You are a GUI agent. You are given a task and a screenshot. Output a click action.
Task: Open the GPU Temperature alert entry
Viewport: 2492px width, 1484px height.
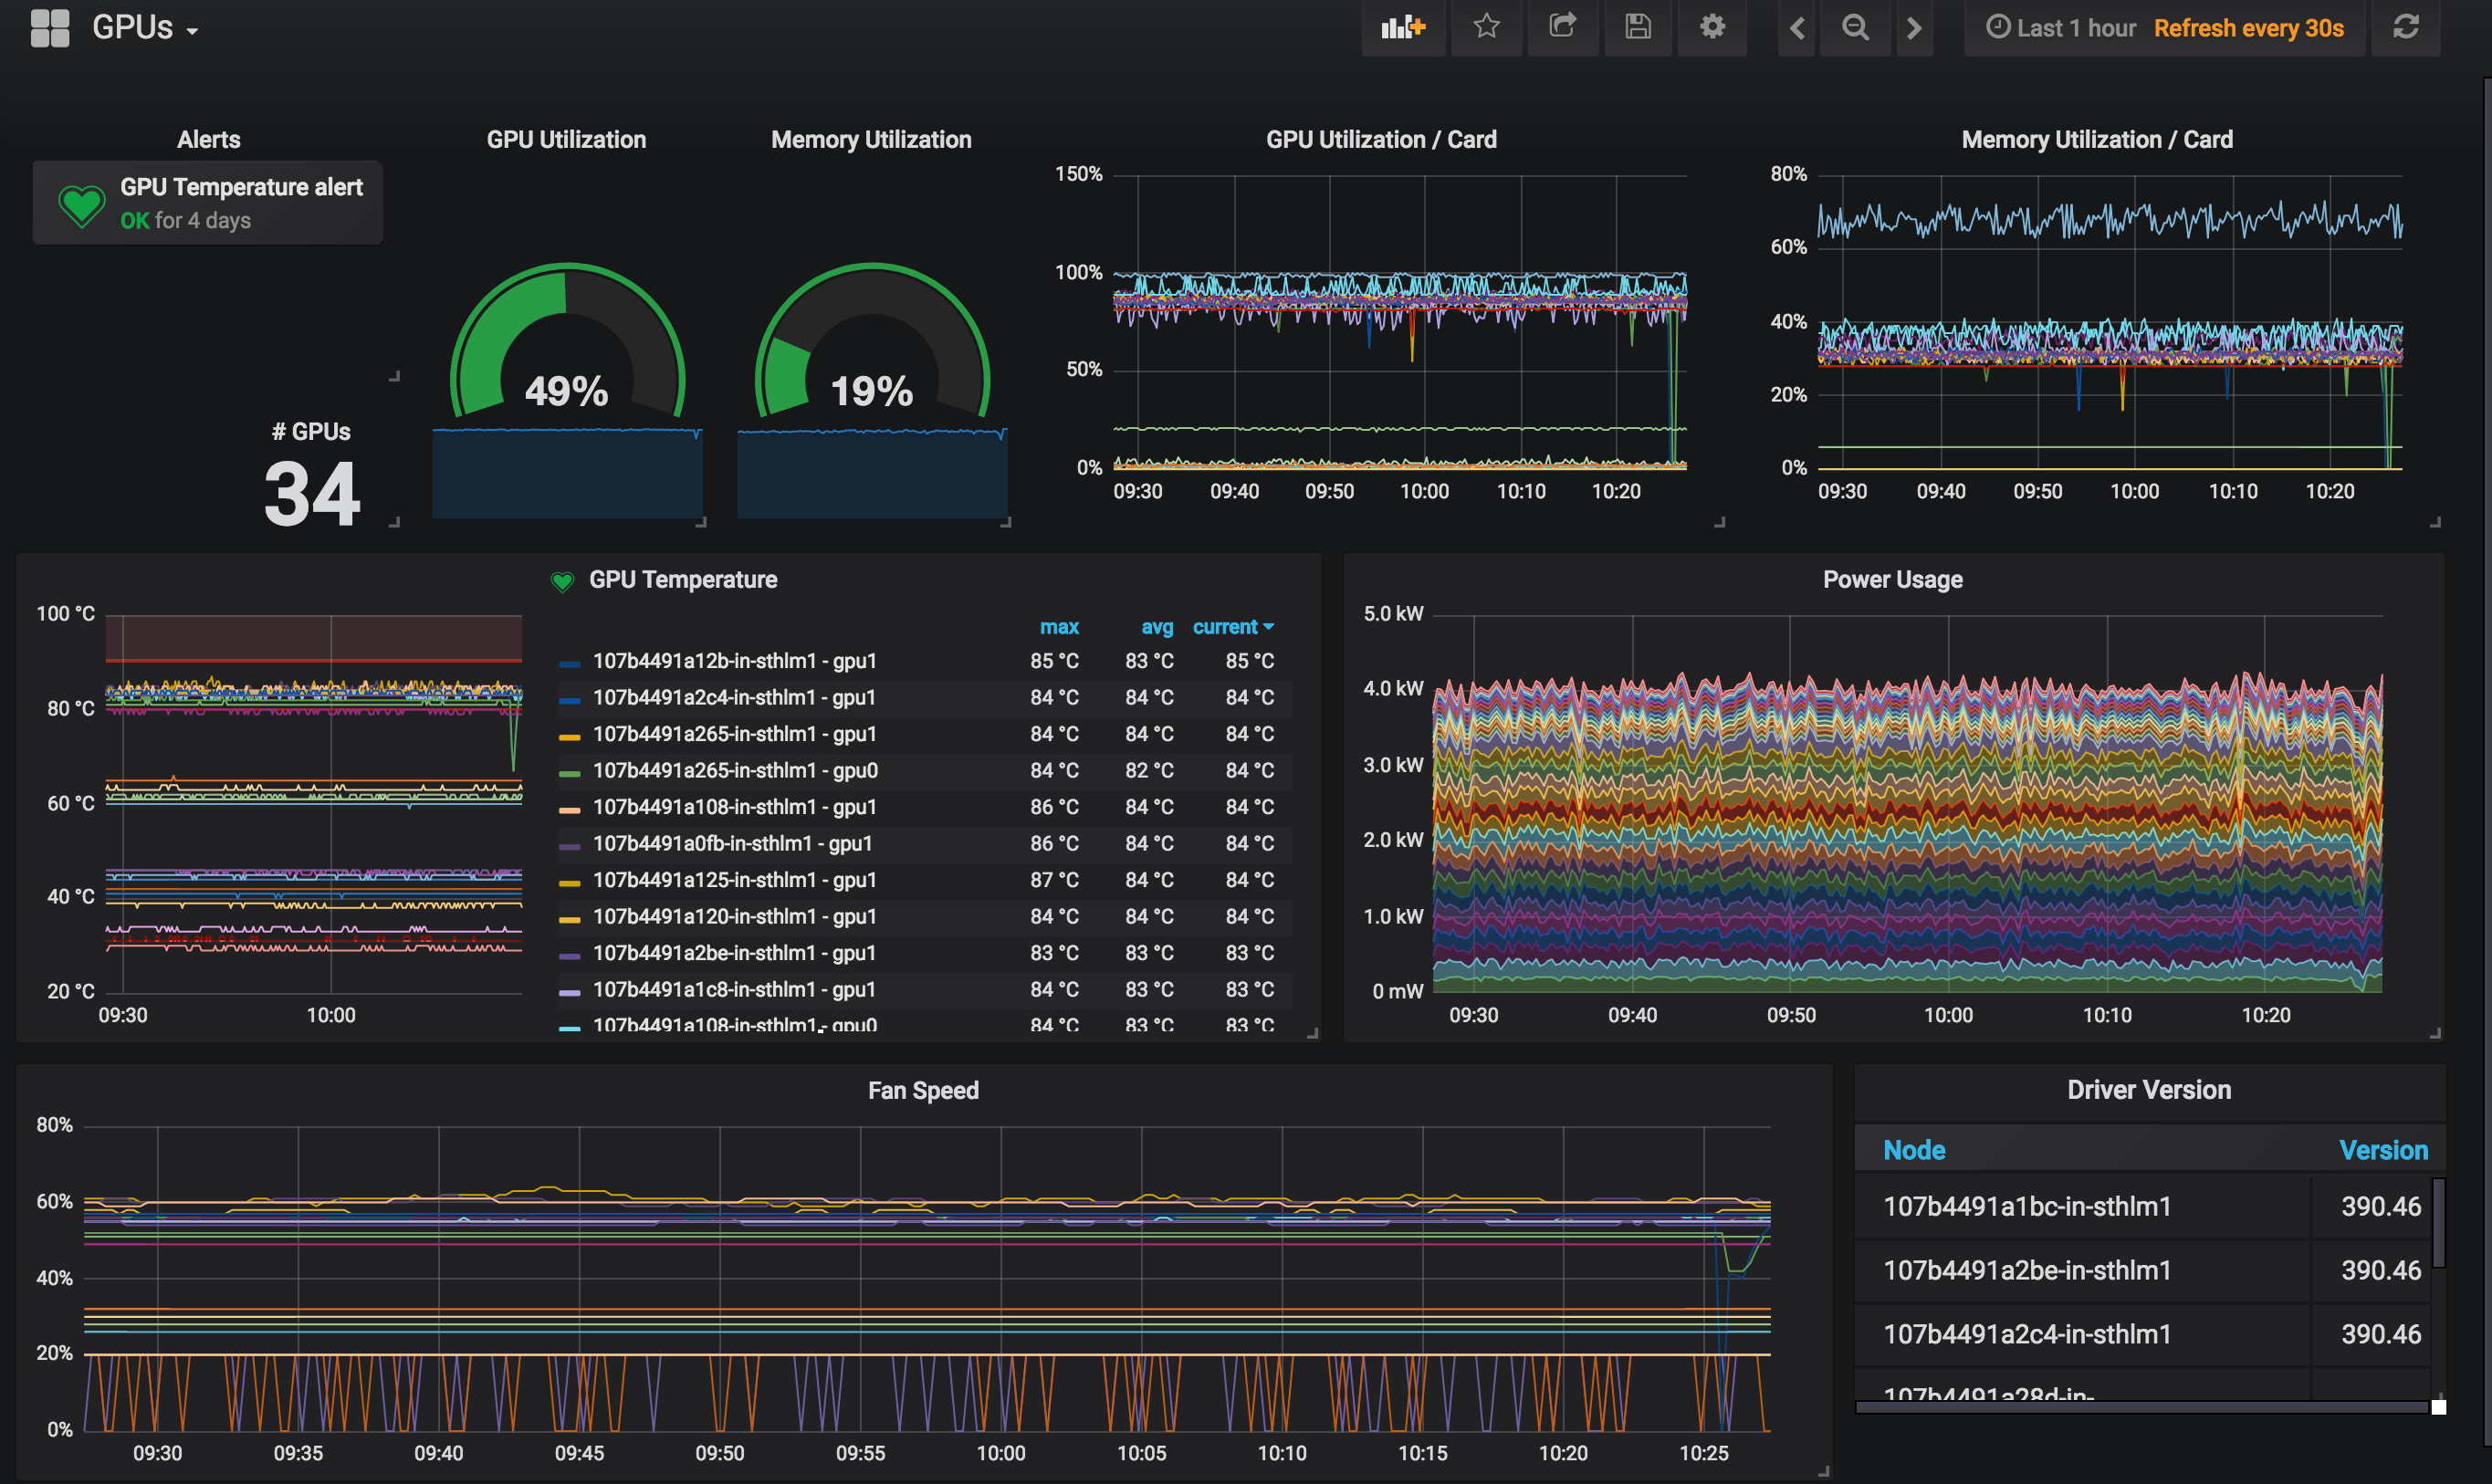(x=240, y=187)
